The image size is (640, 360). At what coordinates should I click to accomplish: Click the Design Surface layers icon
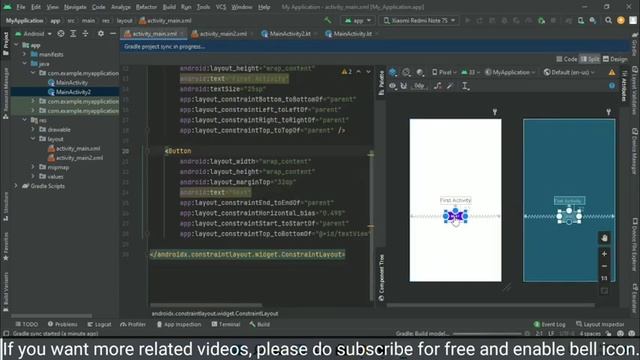(393, 72)
